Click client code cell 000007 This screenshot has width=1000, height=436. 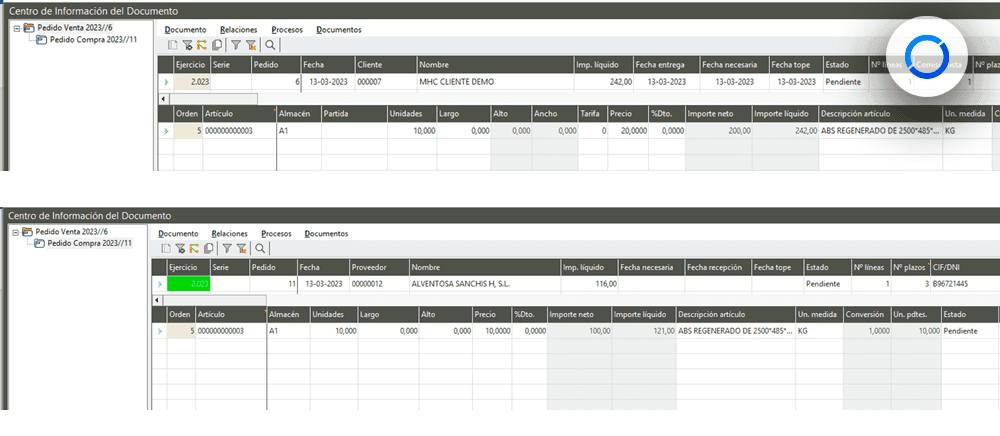[386, 82]
